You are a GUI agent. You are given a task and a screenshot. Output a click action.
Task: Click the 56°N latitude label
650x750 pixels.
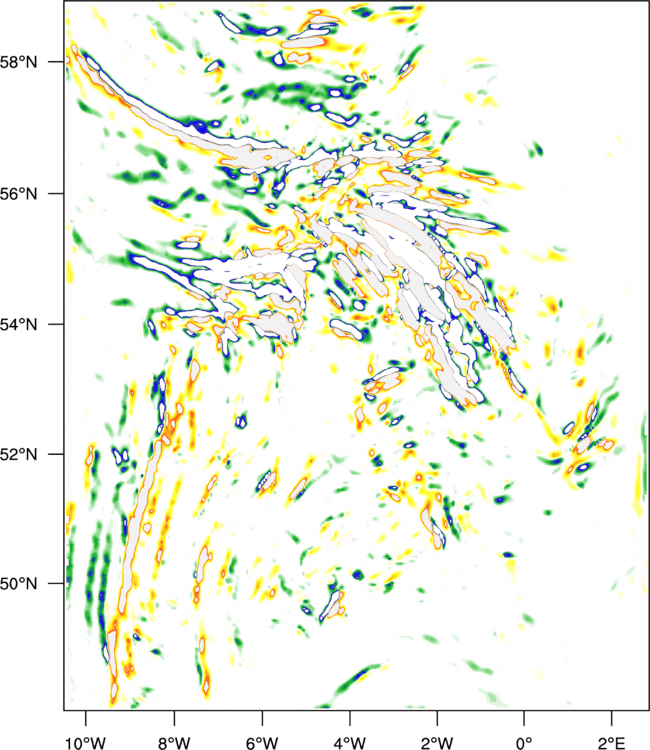[x=19, y=194]
